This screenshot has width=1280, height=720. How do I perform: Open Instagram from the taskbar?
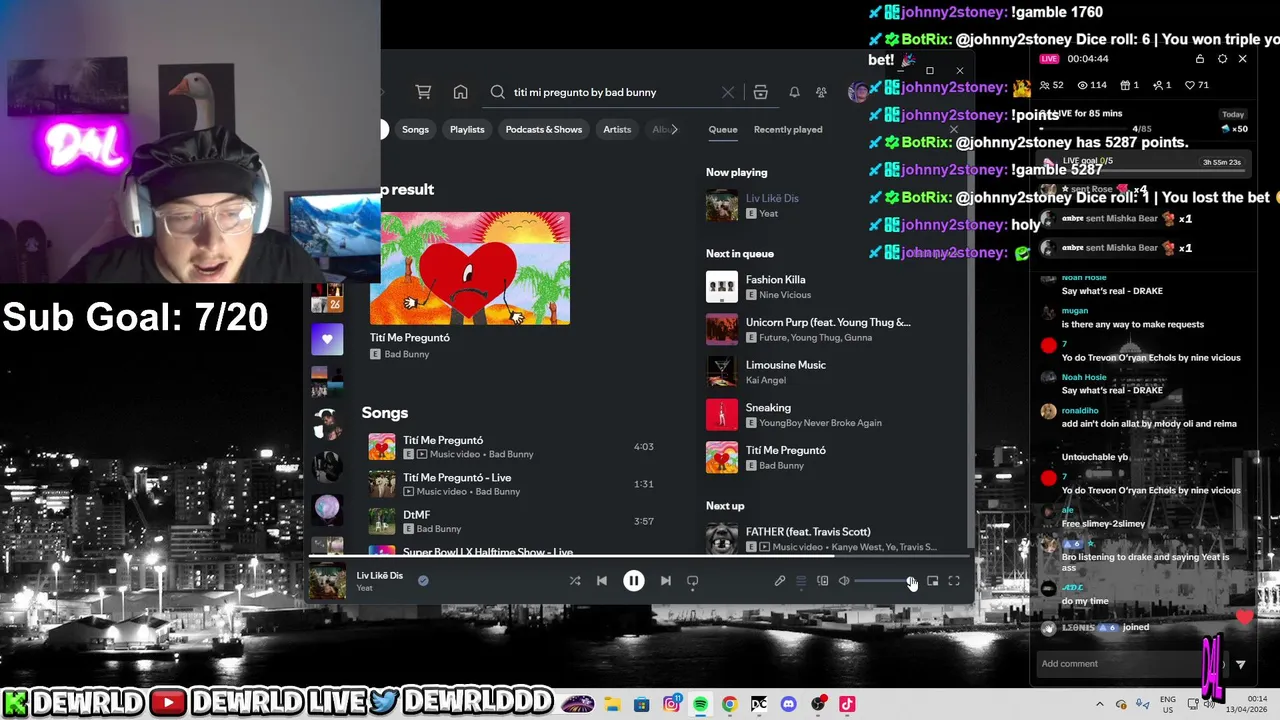(x=671, y=704)
